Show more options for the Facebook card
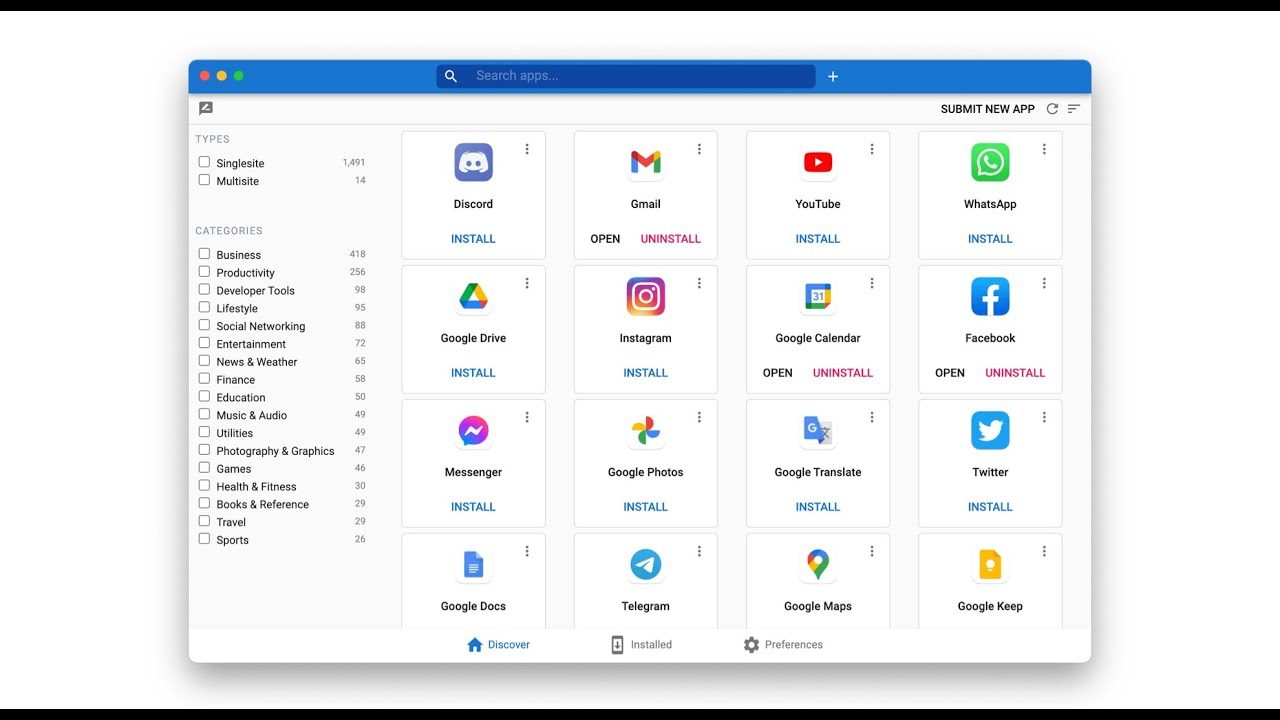1280x720 pixels. click(x=1044, y=283)
